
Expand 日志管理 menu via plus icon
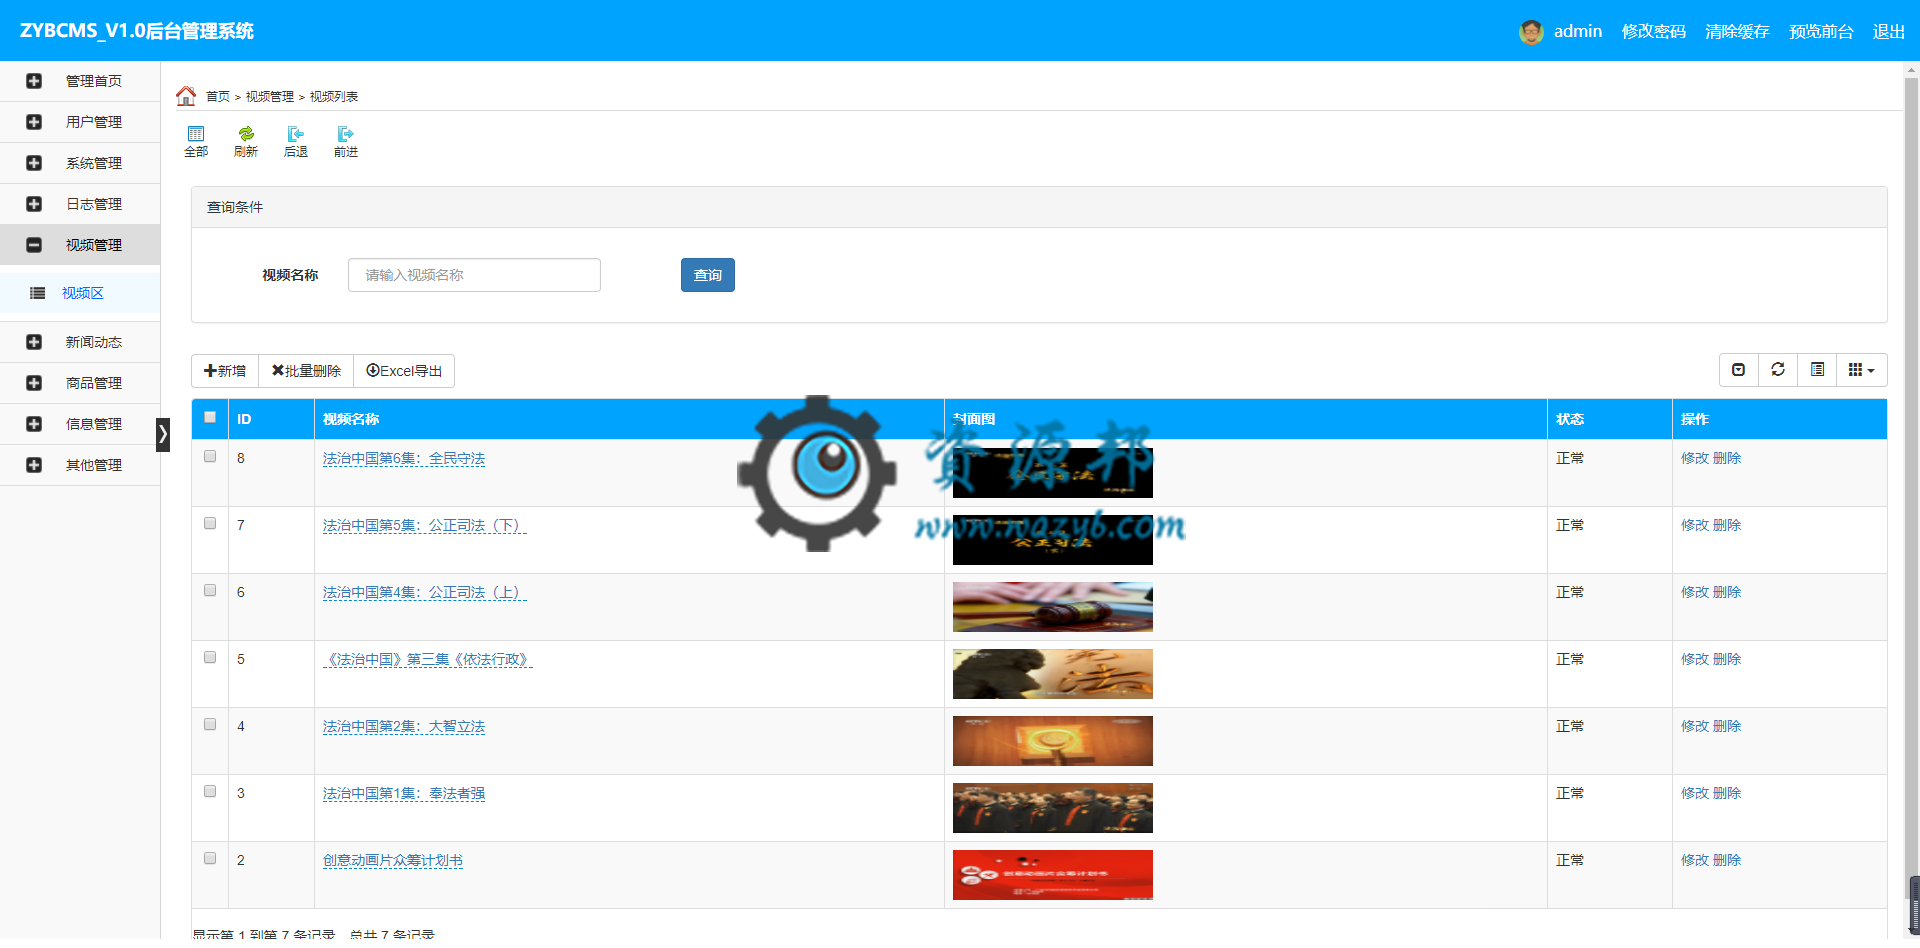coord(34,204)
